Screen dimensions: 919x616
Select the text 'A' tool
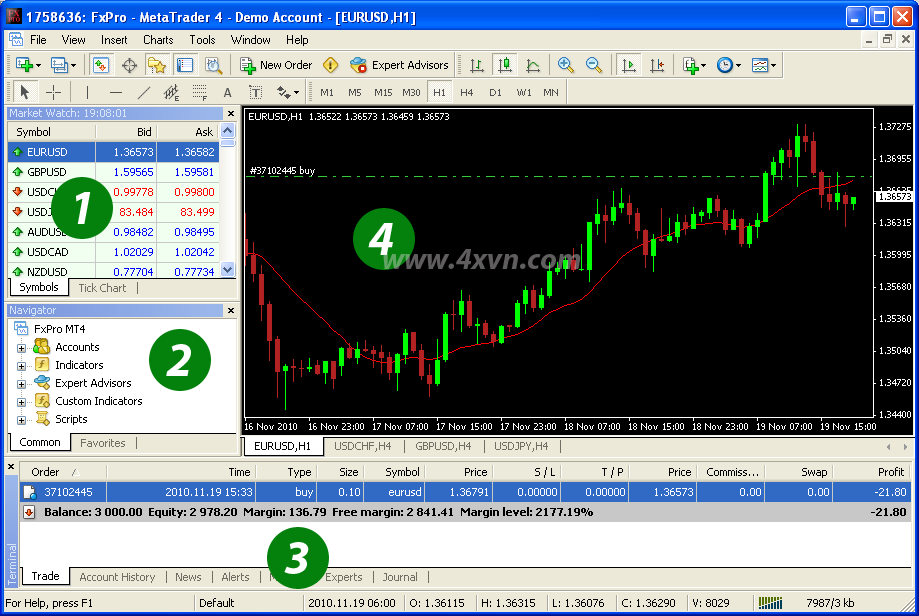pyautogui.click(x=227, y=92)
